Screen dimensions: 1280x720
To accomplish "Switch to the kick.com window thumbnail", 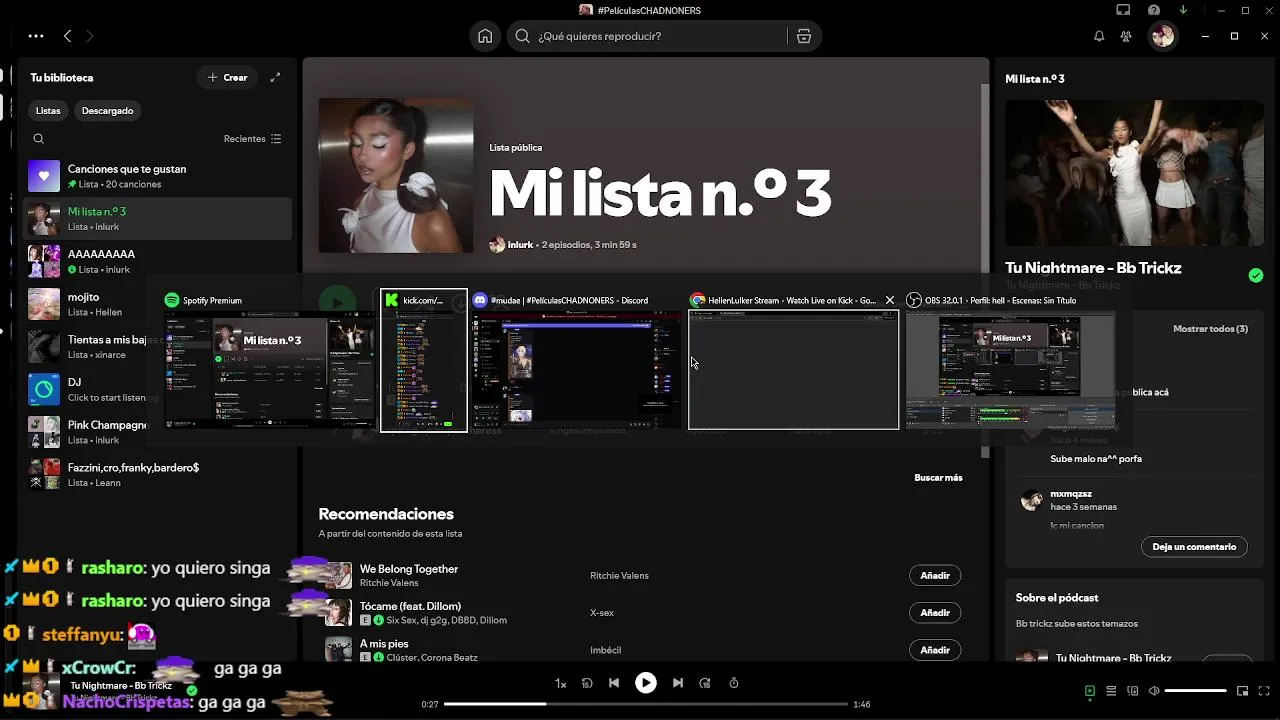I will click(x=423, y=360).
